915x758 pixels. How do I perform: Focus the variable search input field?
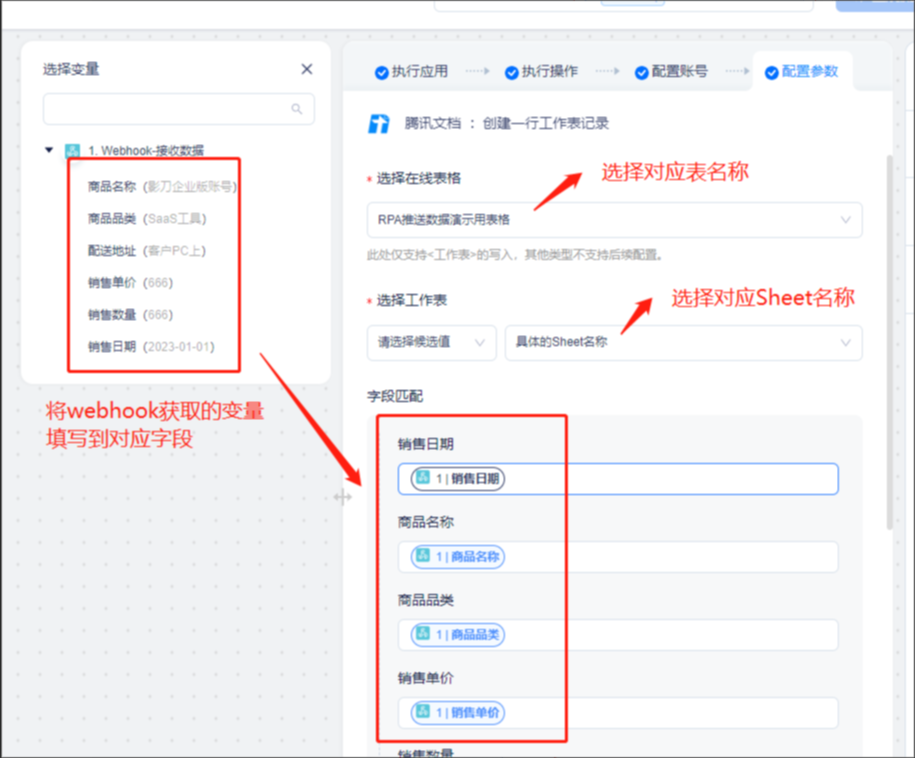(x=179, y=109)
